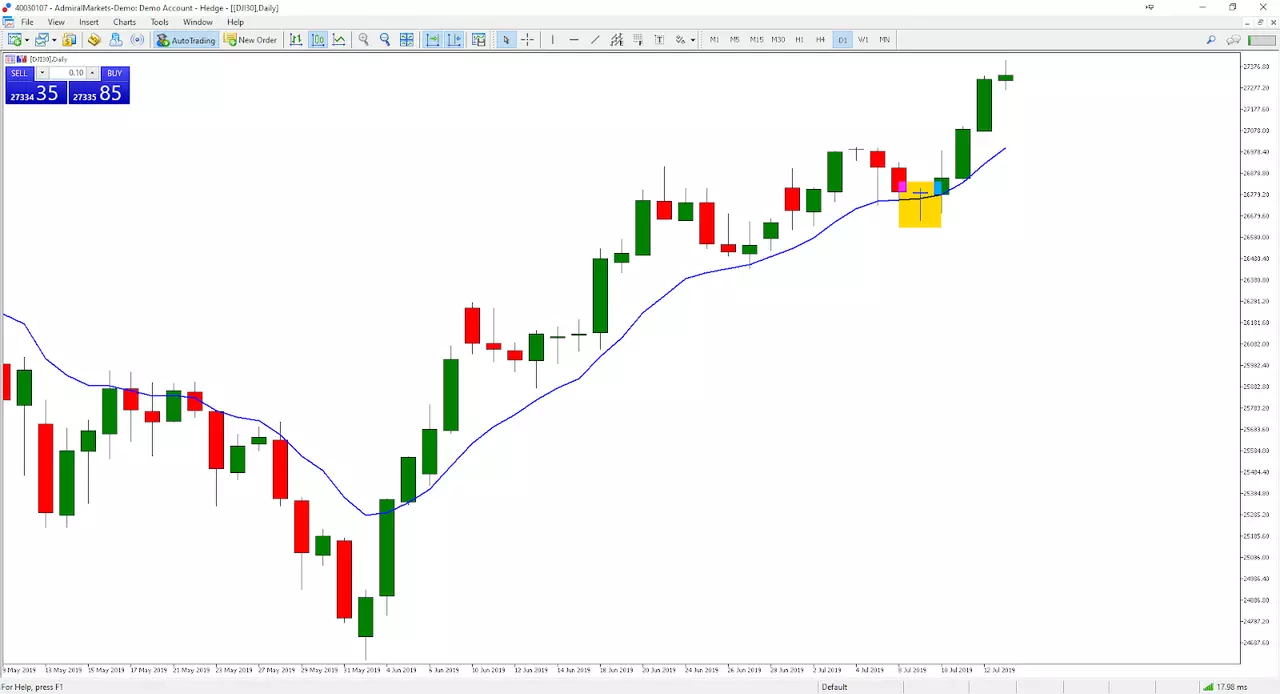1280x694 pixels.
Task: Open the search magnifier icon
Action: (1211, 40)
